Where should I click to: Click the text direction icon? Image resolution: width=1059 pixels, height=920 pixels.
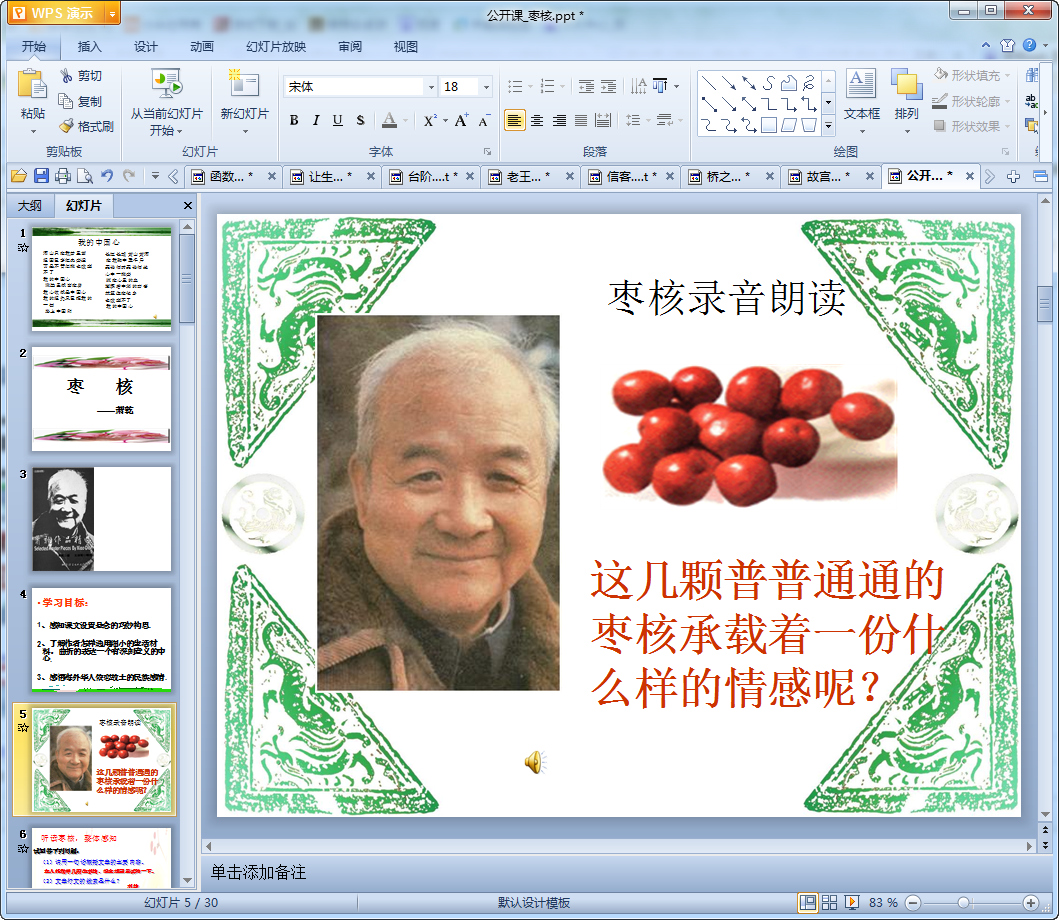(638, 86)
